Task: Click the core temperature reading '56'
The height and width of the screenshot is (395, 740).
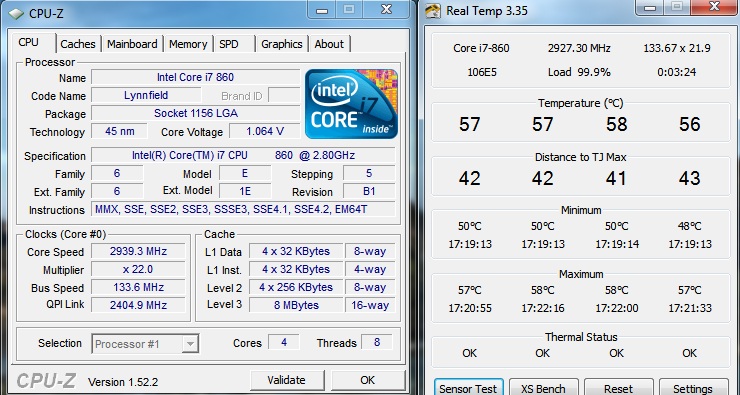Action: 690,124
